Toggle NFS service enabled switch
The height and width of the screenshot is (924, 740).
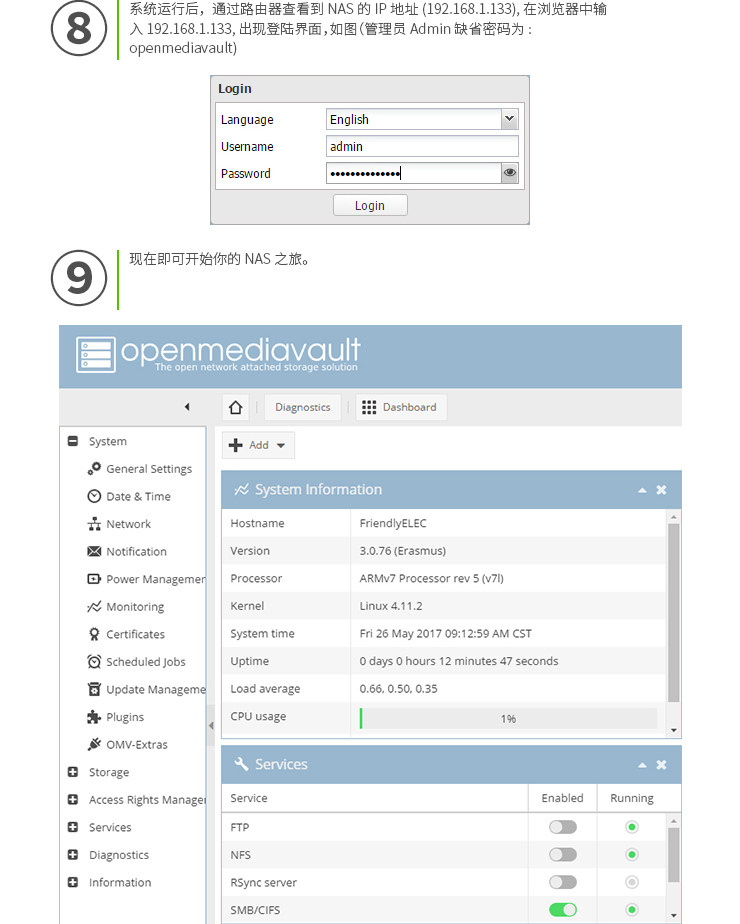click(x=563, y=854)
